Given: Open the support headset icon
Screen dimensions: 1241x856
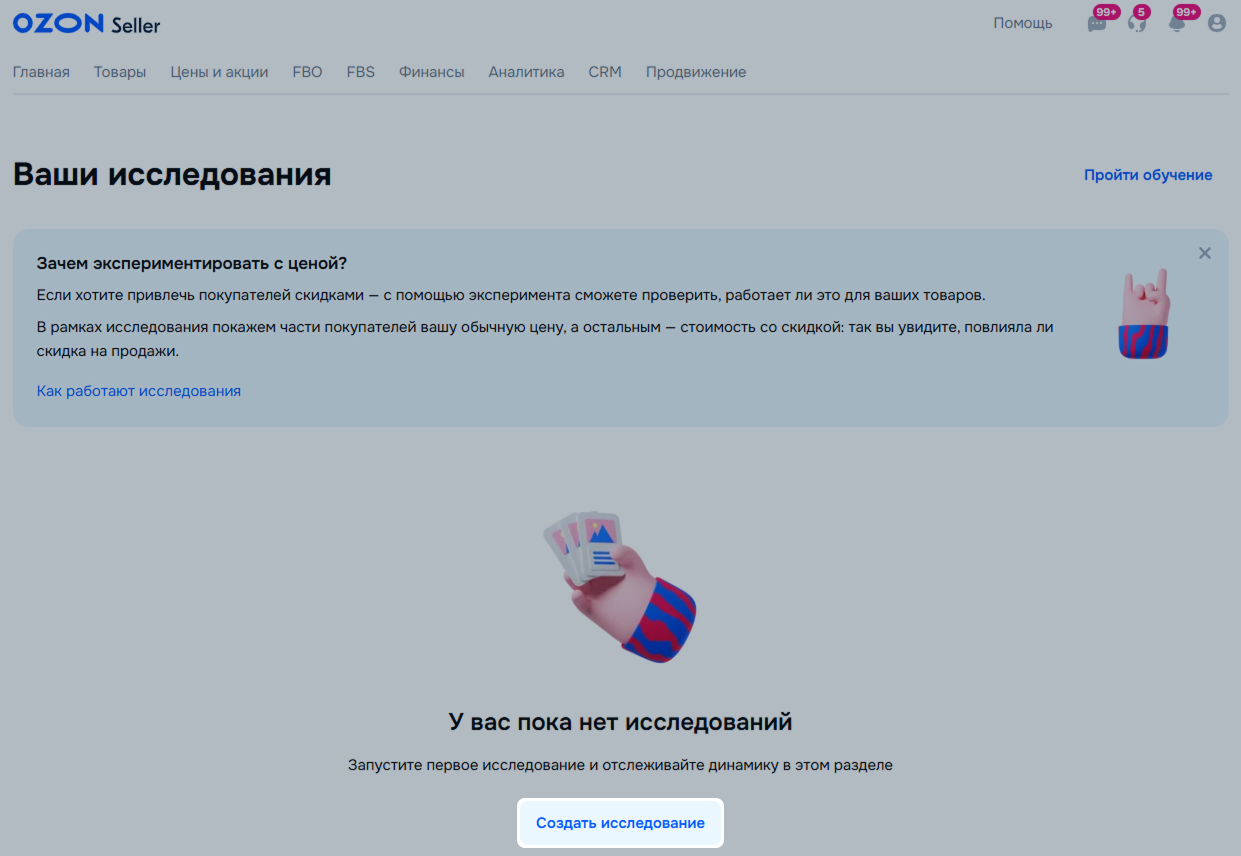Looking at the screenshot, I should 1137,23.
